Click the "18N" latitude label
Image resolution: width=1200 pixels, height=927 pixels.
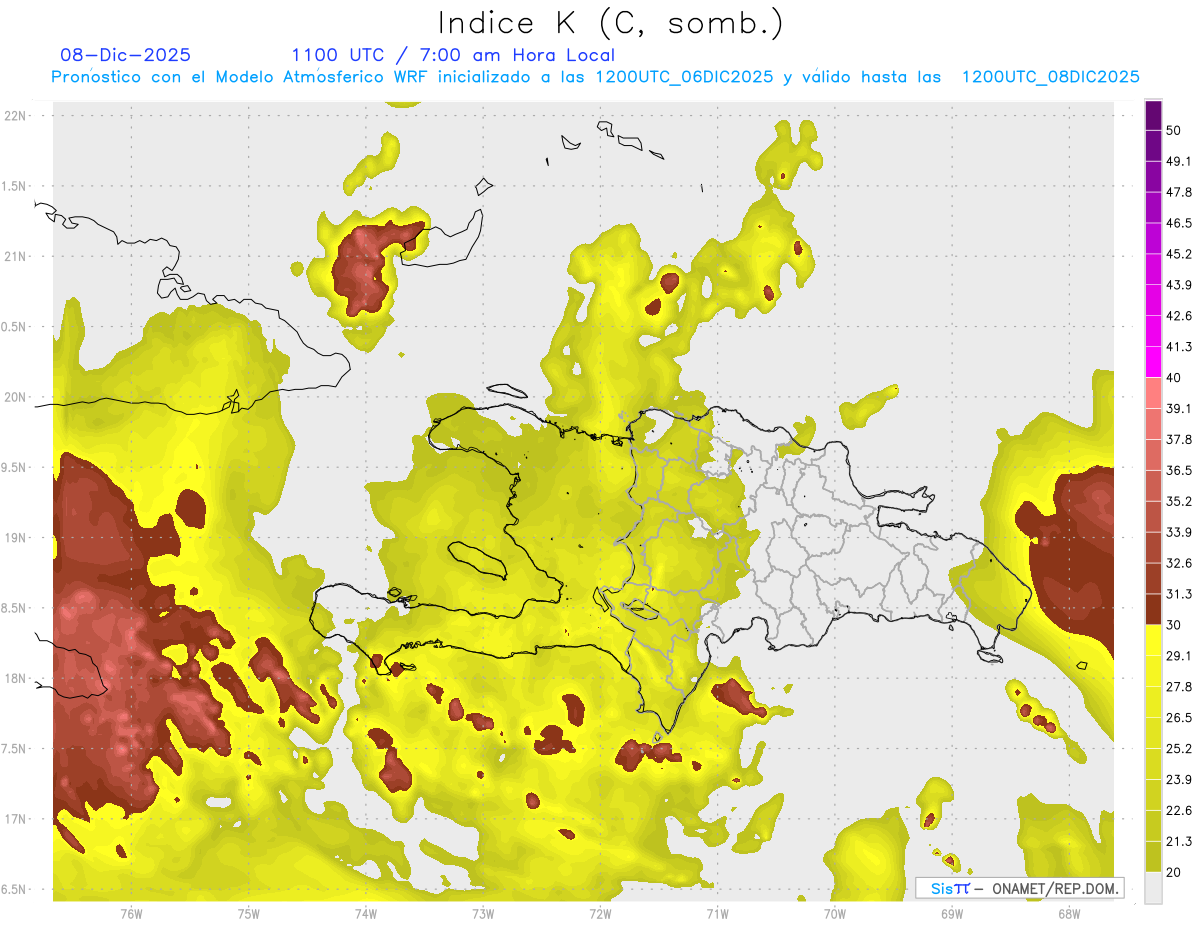pos(16,678)
